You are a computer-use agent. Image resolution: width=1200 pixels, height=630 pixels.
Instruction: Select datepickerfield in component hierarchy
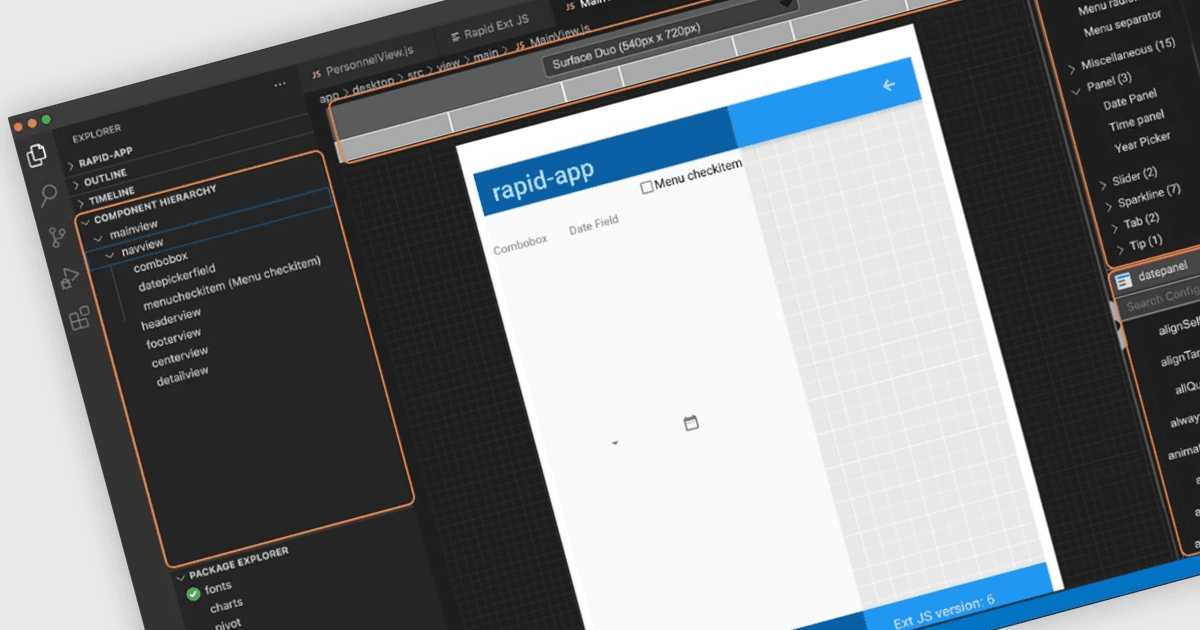(178, 278)
